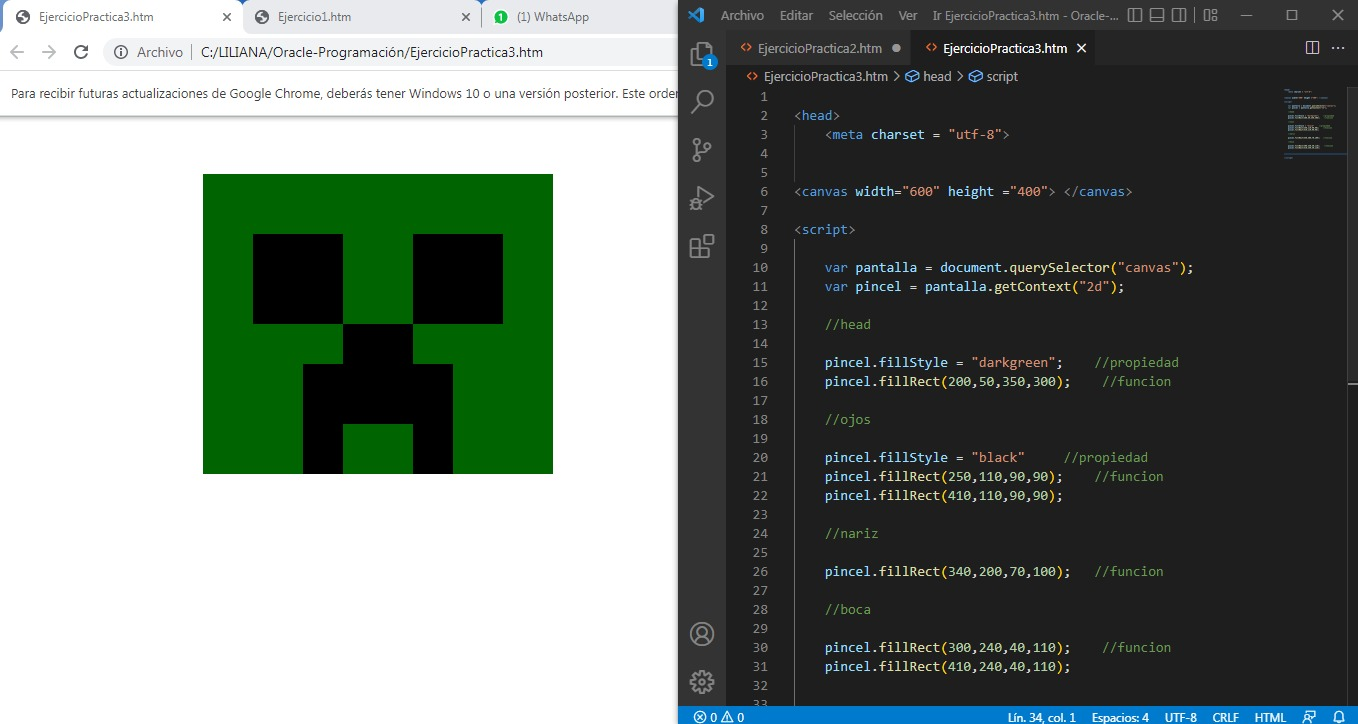Open the Editar menu
Viewport: 1358px width, 724px height.
point(796,15)
